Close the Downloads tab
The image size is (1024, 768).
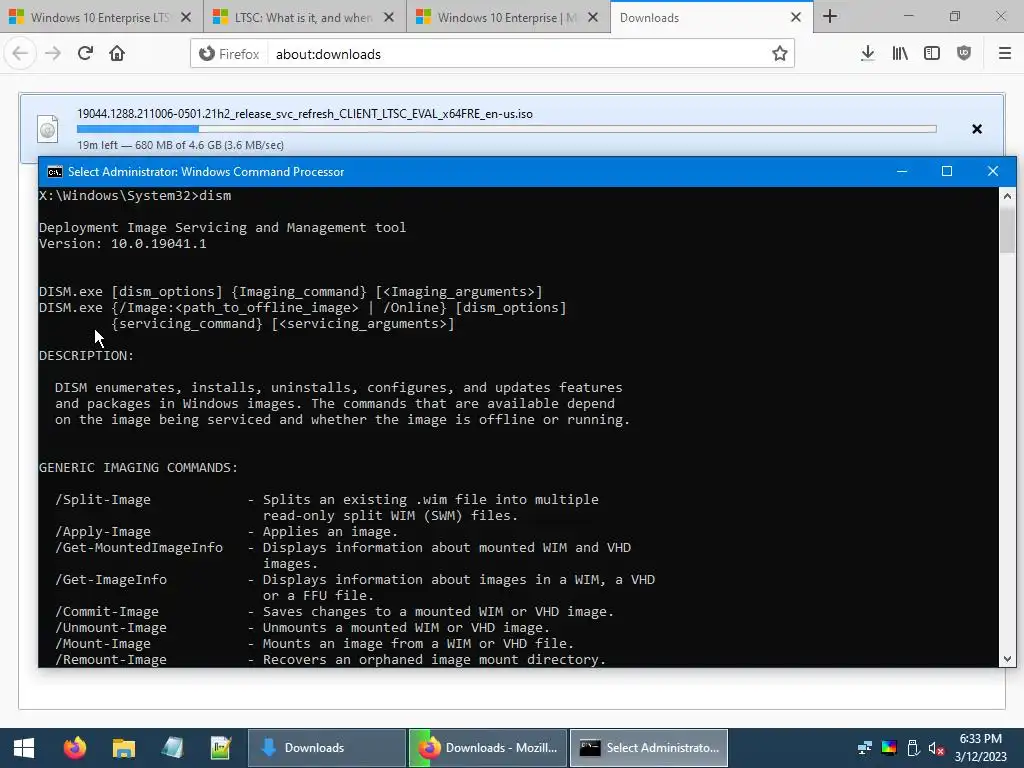click(796, 18)
